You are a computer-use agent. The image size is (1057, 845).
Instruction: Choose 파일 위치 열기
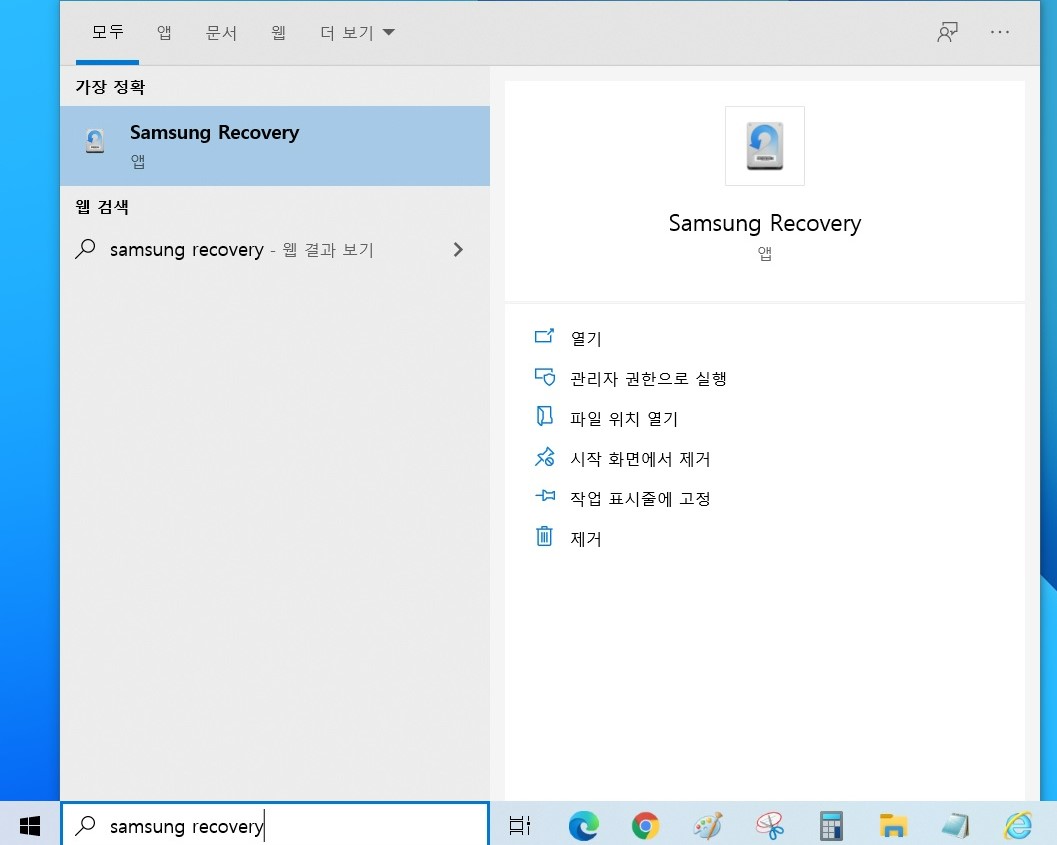[624, 418]
